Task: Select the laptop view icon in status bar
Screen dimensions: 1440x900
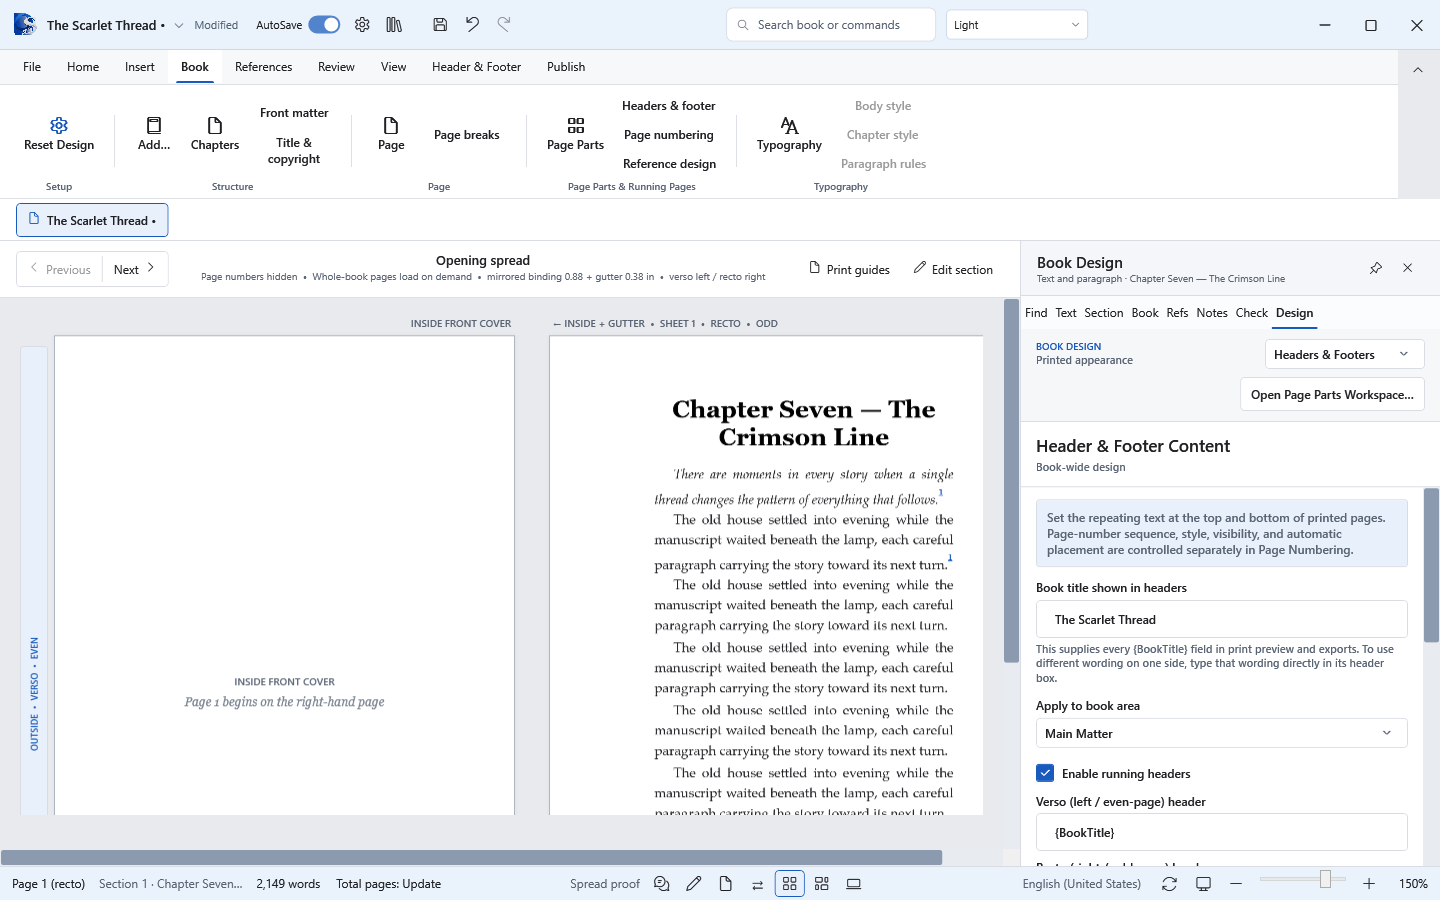Action: point(854,884)
